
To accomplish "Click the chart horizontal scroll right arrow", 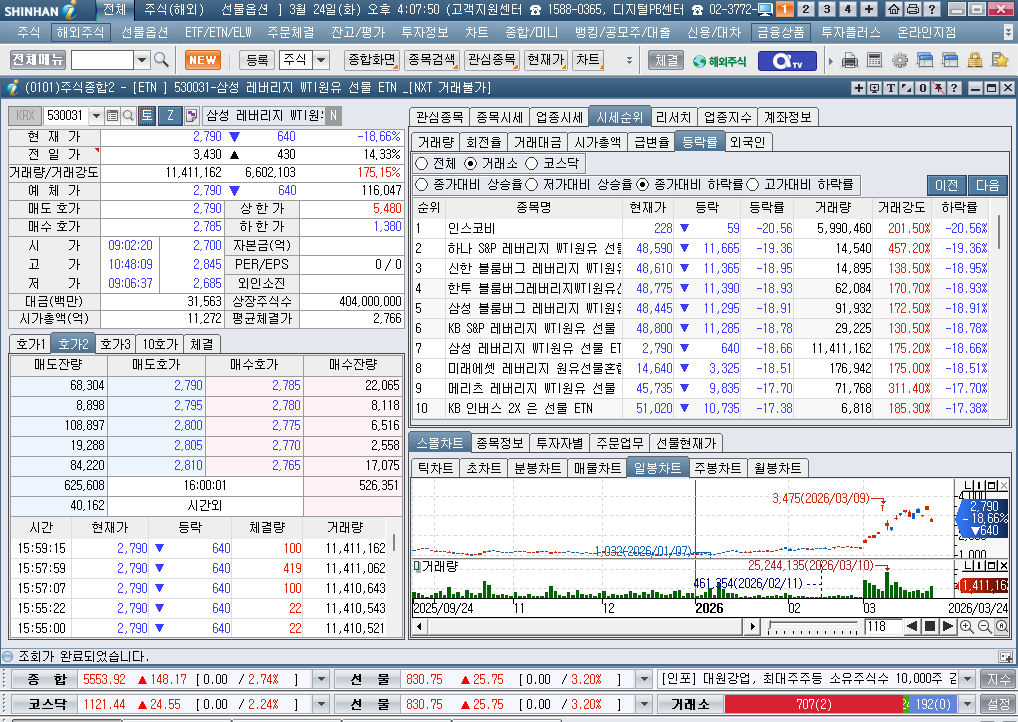I will (752, 627).
